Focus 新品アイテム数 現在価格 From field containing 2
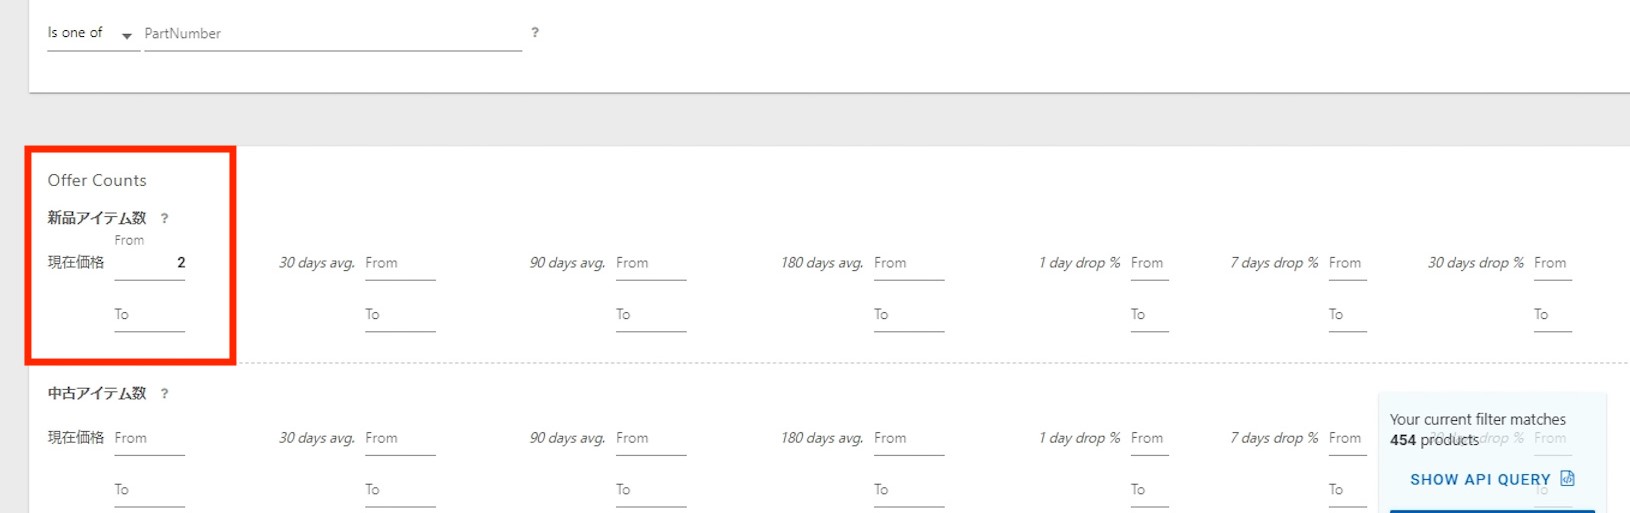 pyautogui.click(x=150, y=263)
